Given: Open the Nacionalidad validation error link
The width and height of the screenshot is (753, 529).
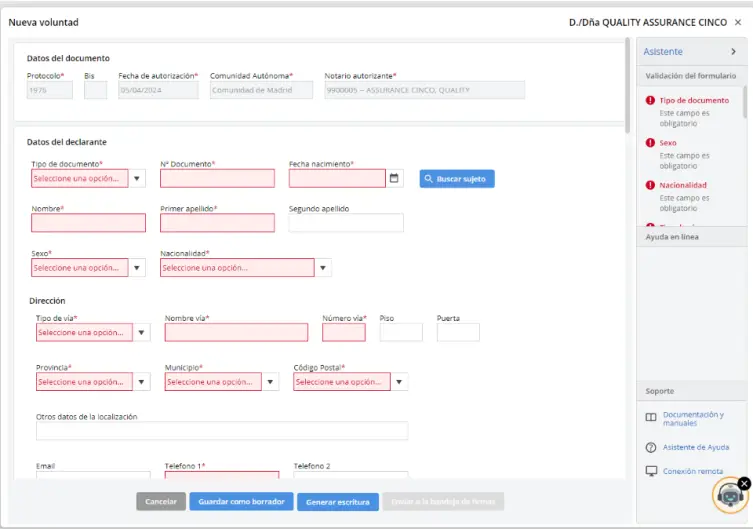Looking at the screenshot, I should [682, 185].
